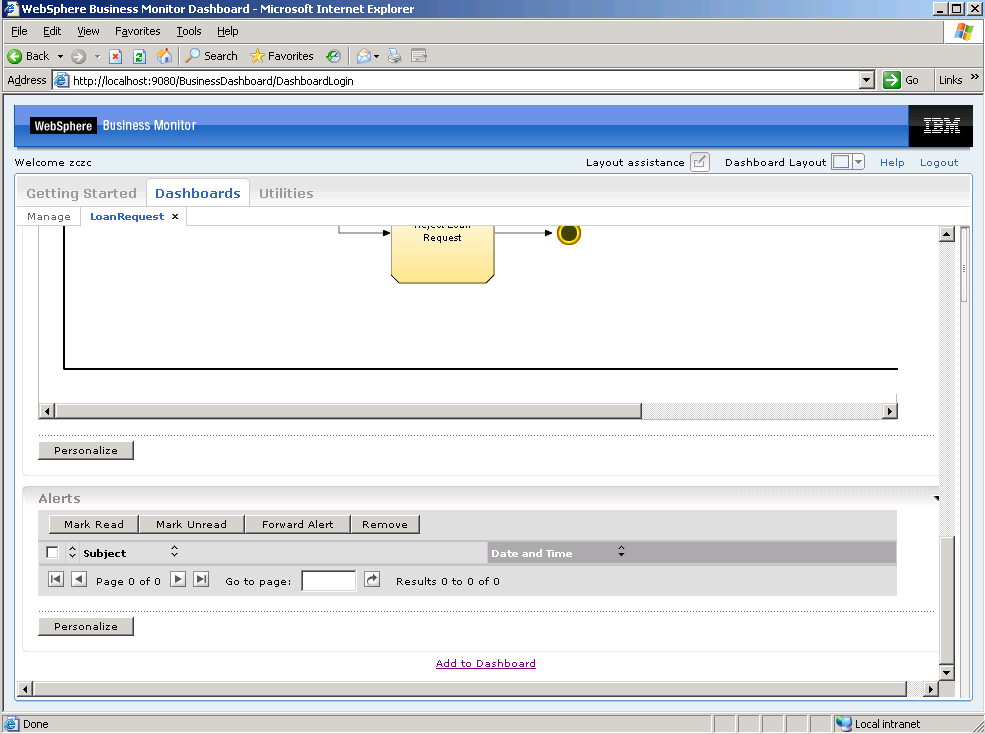Click the Home icon in toolbar
Image resolution: width=985 pixels, height=734 pixels.
coord(164,56)
